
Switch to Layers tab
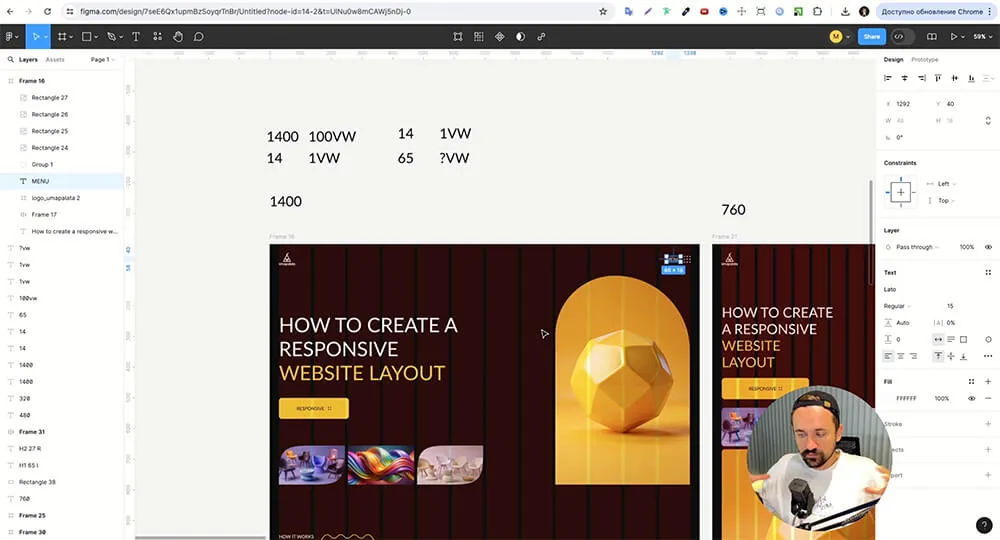(28, 59)
